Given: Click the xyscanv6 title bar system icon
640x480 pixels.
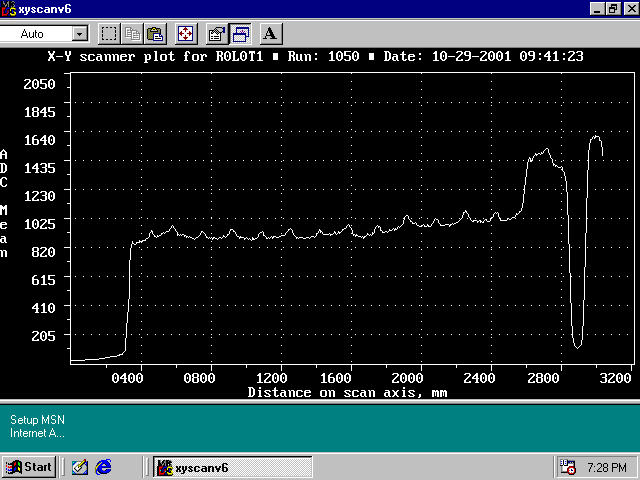Looking at the screenshot, I should tap(9, 8).
